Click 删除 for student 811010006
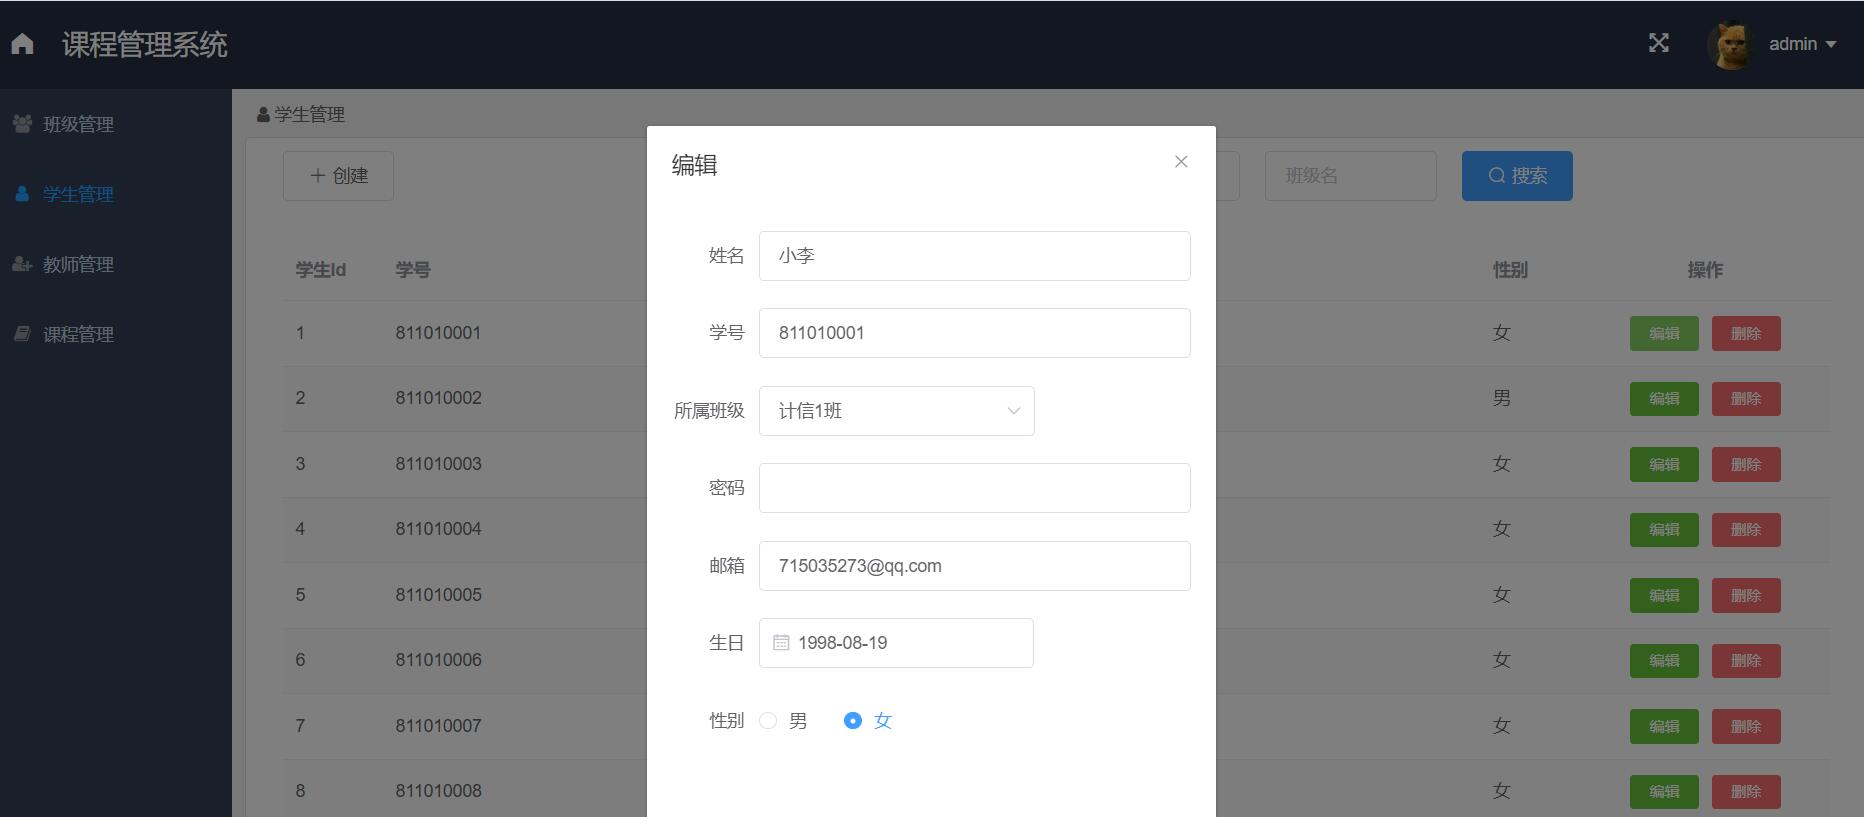This screenshot has height=817, width=1864. tap(1746, 661)
